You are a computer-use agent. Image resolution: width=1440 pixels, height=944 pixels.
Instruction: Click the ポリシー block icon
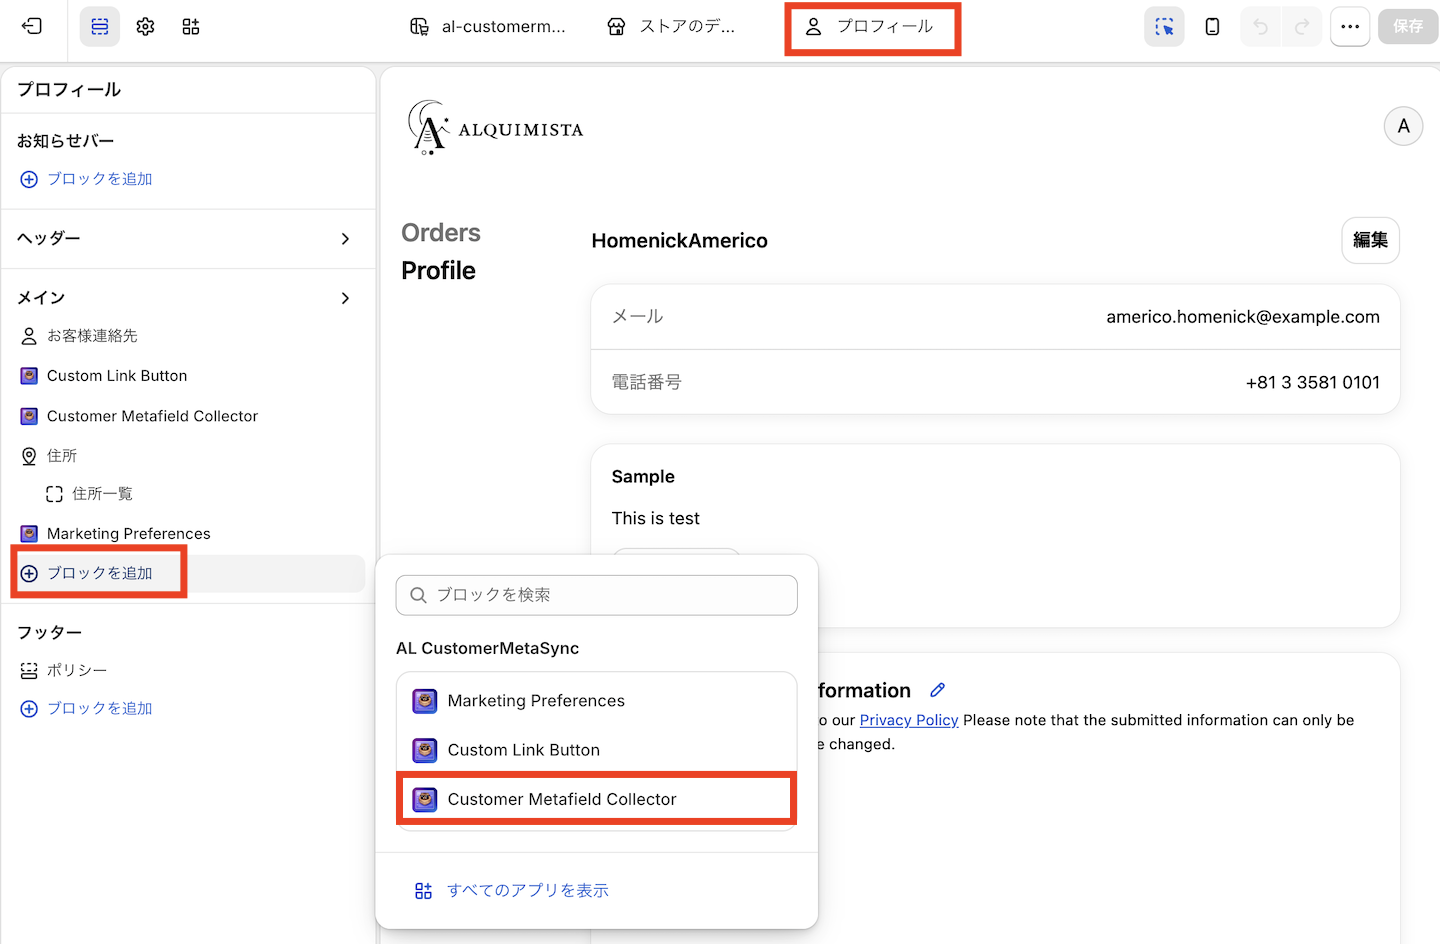pos(29,670)
